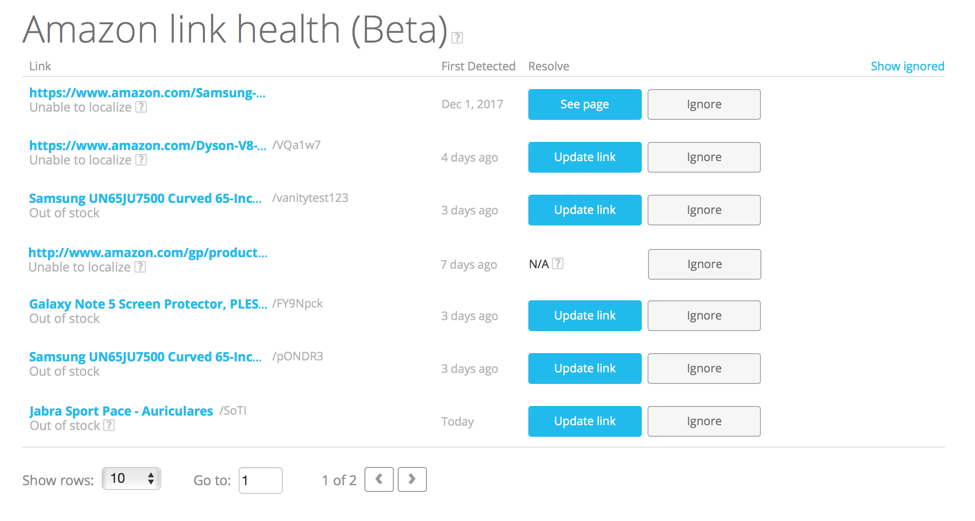Update link for Samsung /pONDR3 row
Screen dimensions: 975x521
[584, 369]
